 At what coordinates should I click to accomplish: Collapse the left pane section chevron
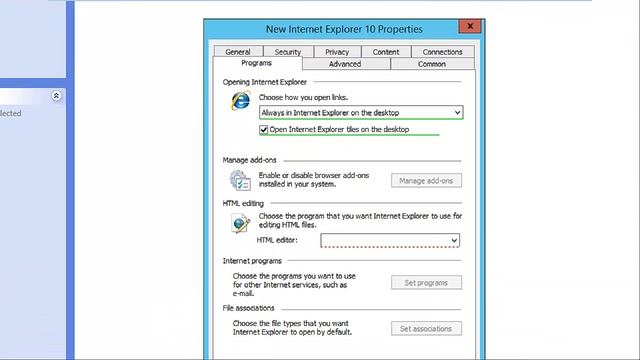click(x=56, y=96)
